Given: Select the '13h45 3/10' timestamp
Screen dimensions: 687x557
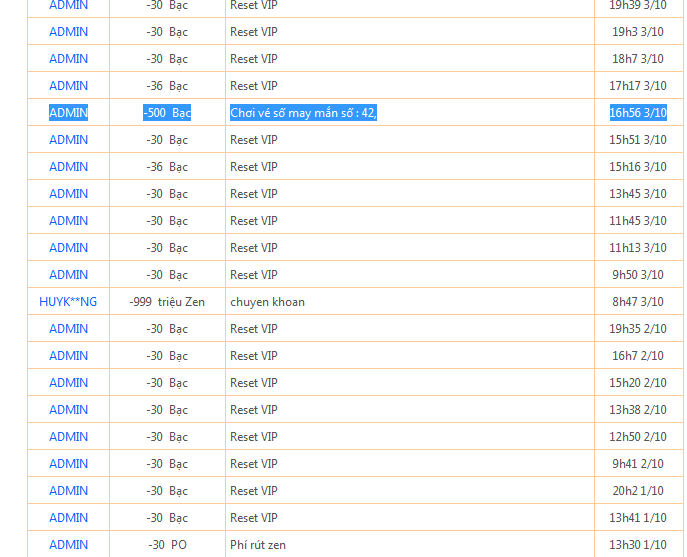Looking at the screenshot, I should [x=638, y=194].
